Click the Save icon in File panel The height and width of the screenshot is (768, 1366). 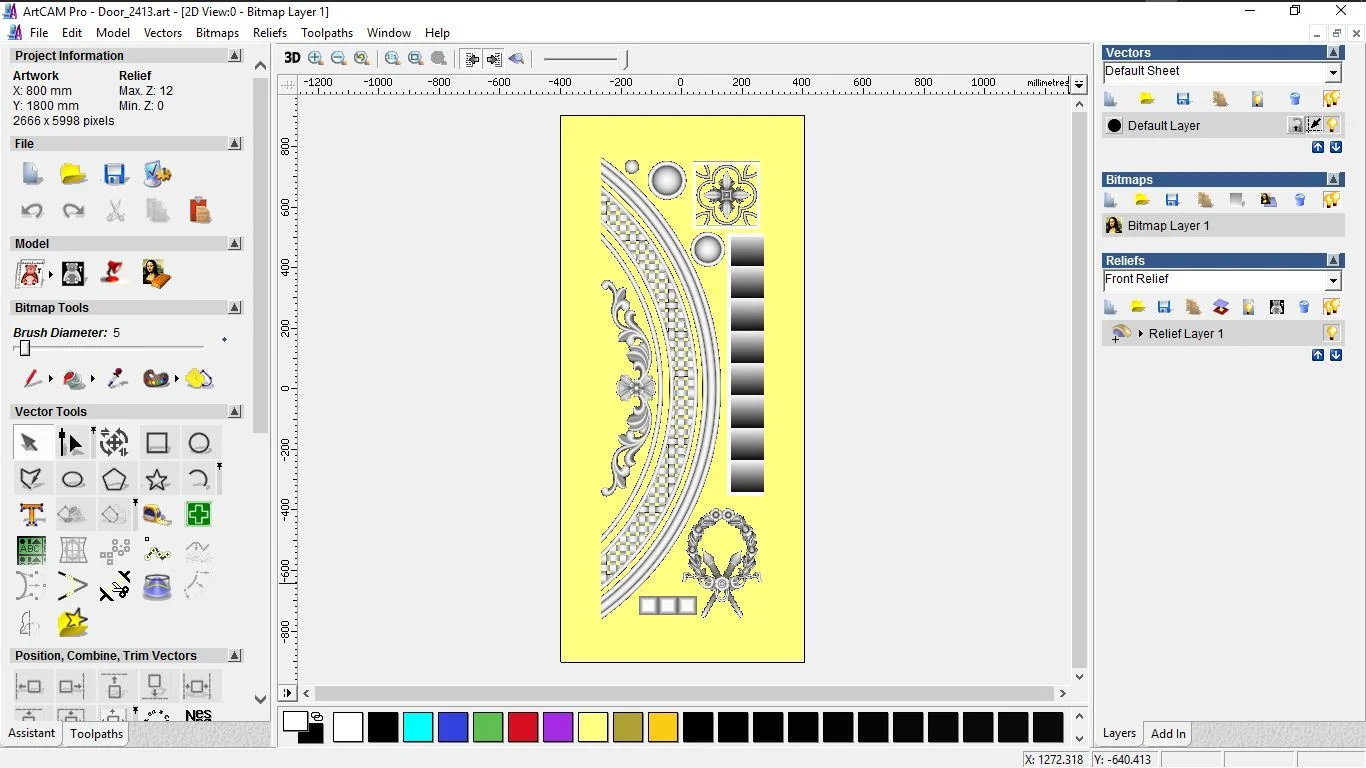tap(115, 174)
